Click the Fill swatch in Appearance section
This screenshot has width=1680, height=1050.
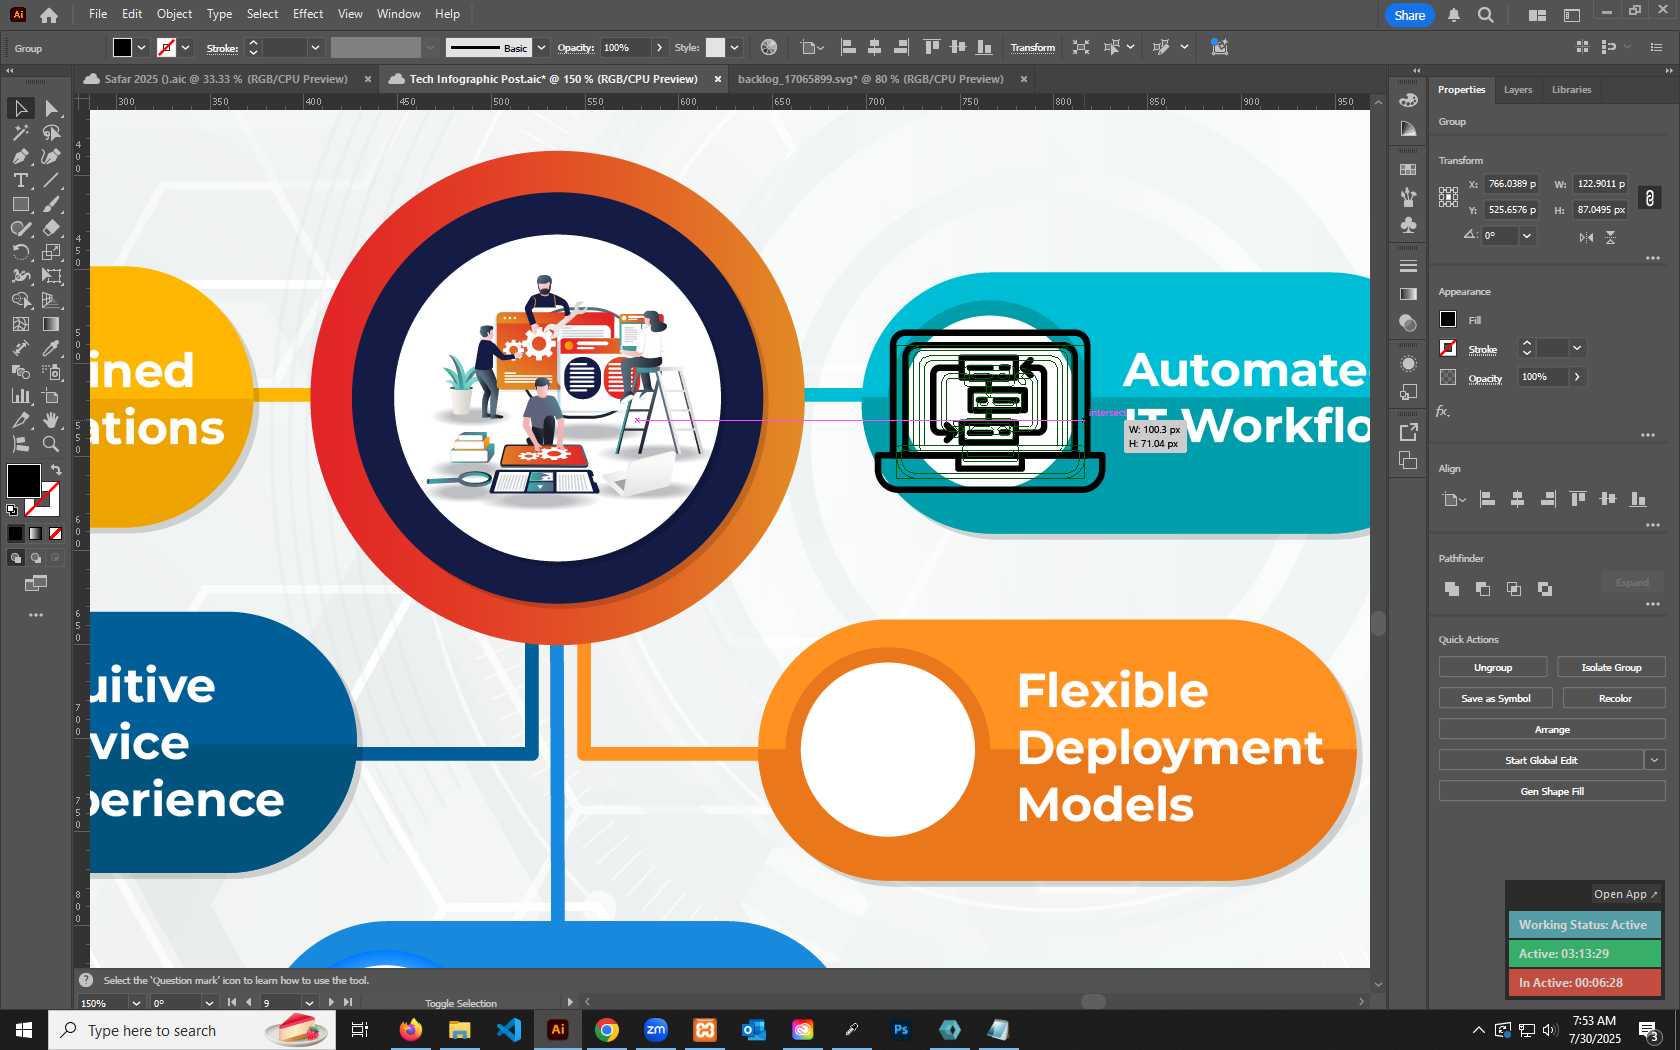1448,319
